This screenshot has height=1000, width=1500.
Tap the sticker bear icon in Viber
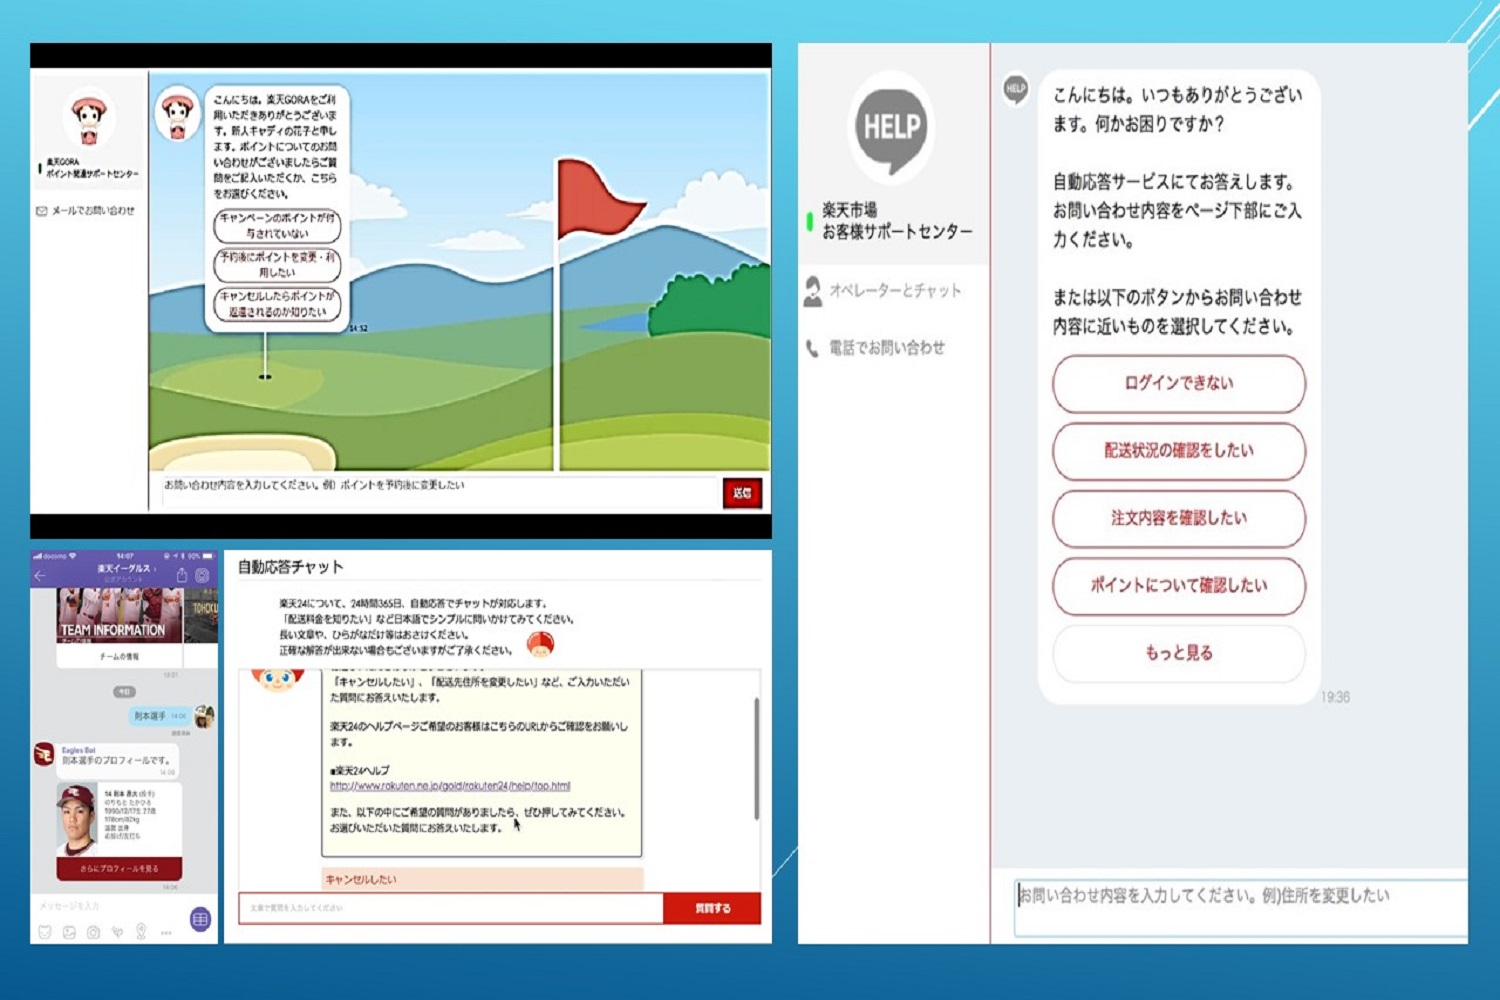(x=44, y=932)
